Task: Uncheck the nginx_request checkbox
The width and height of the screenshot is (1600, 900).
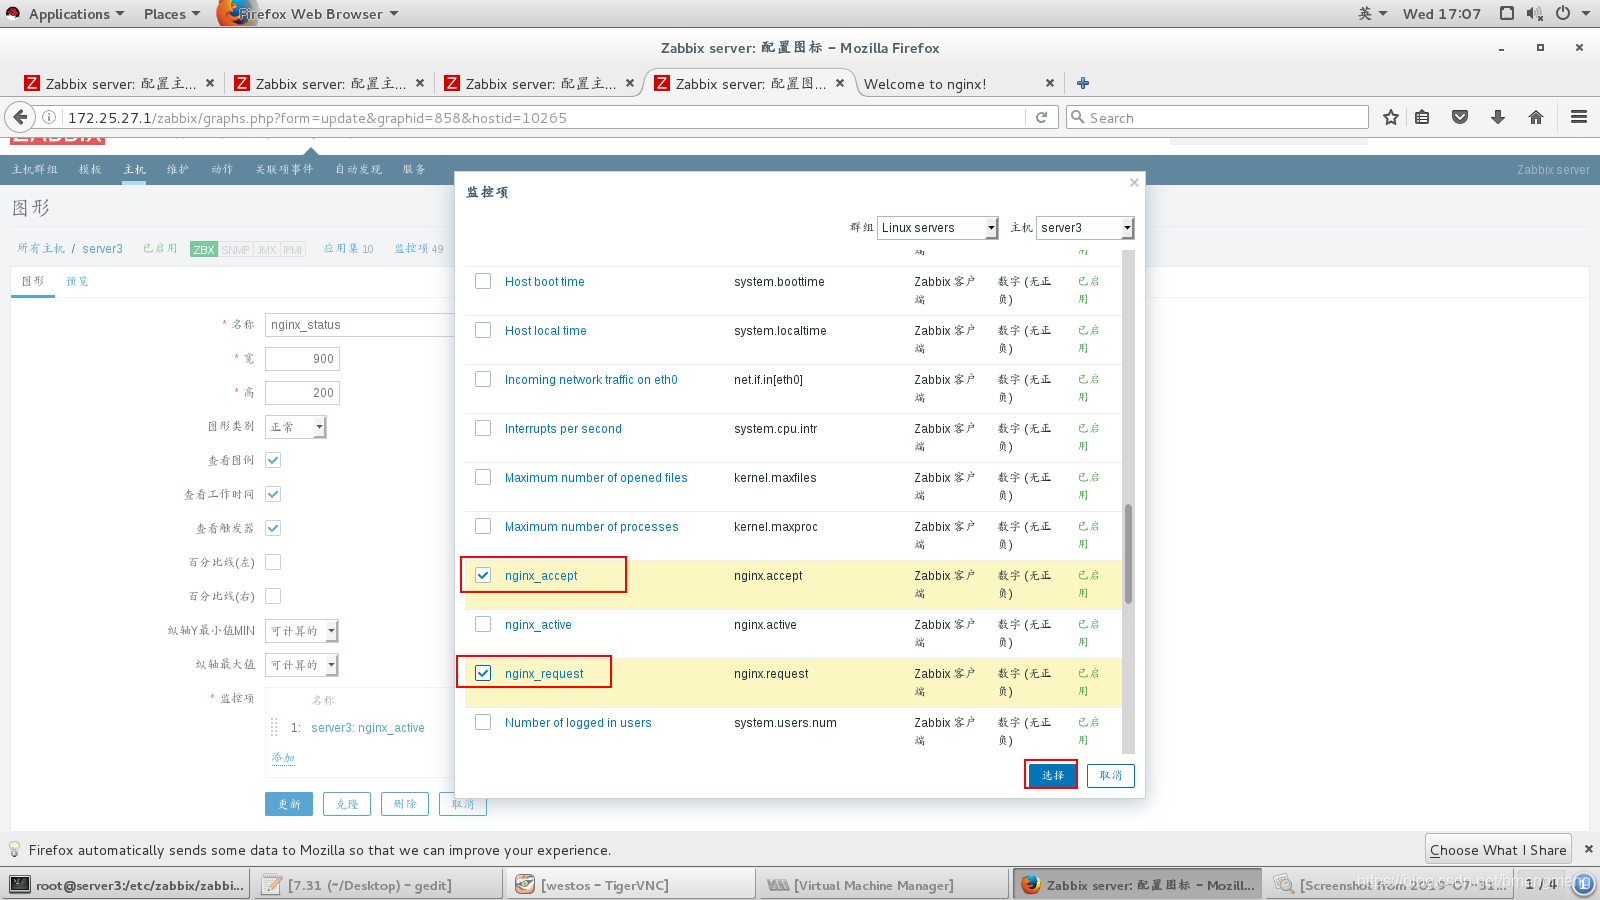Action: click(483, 673)
